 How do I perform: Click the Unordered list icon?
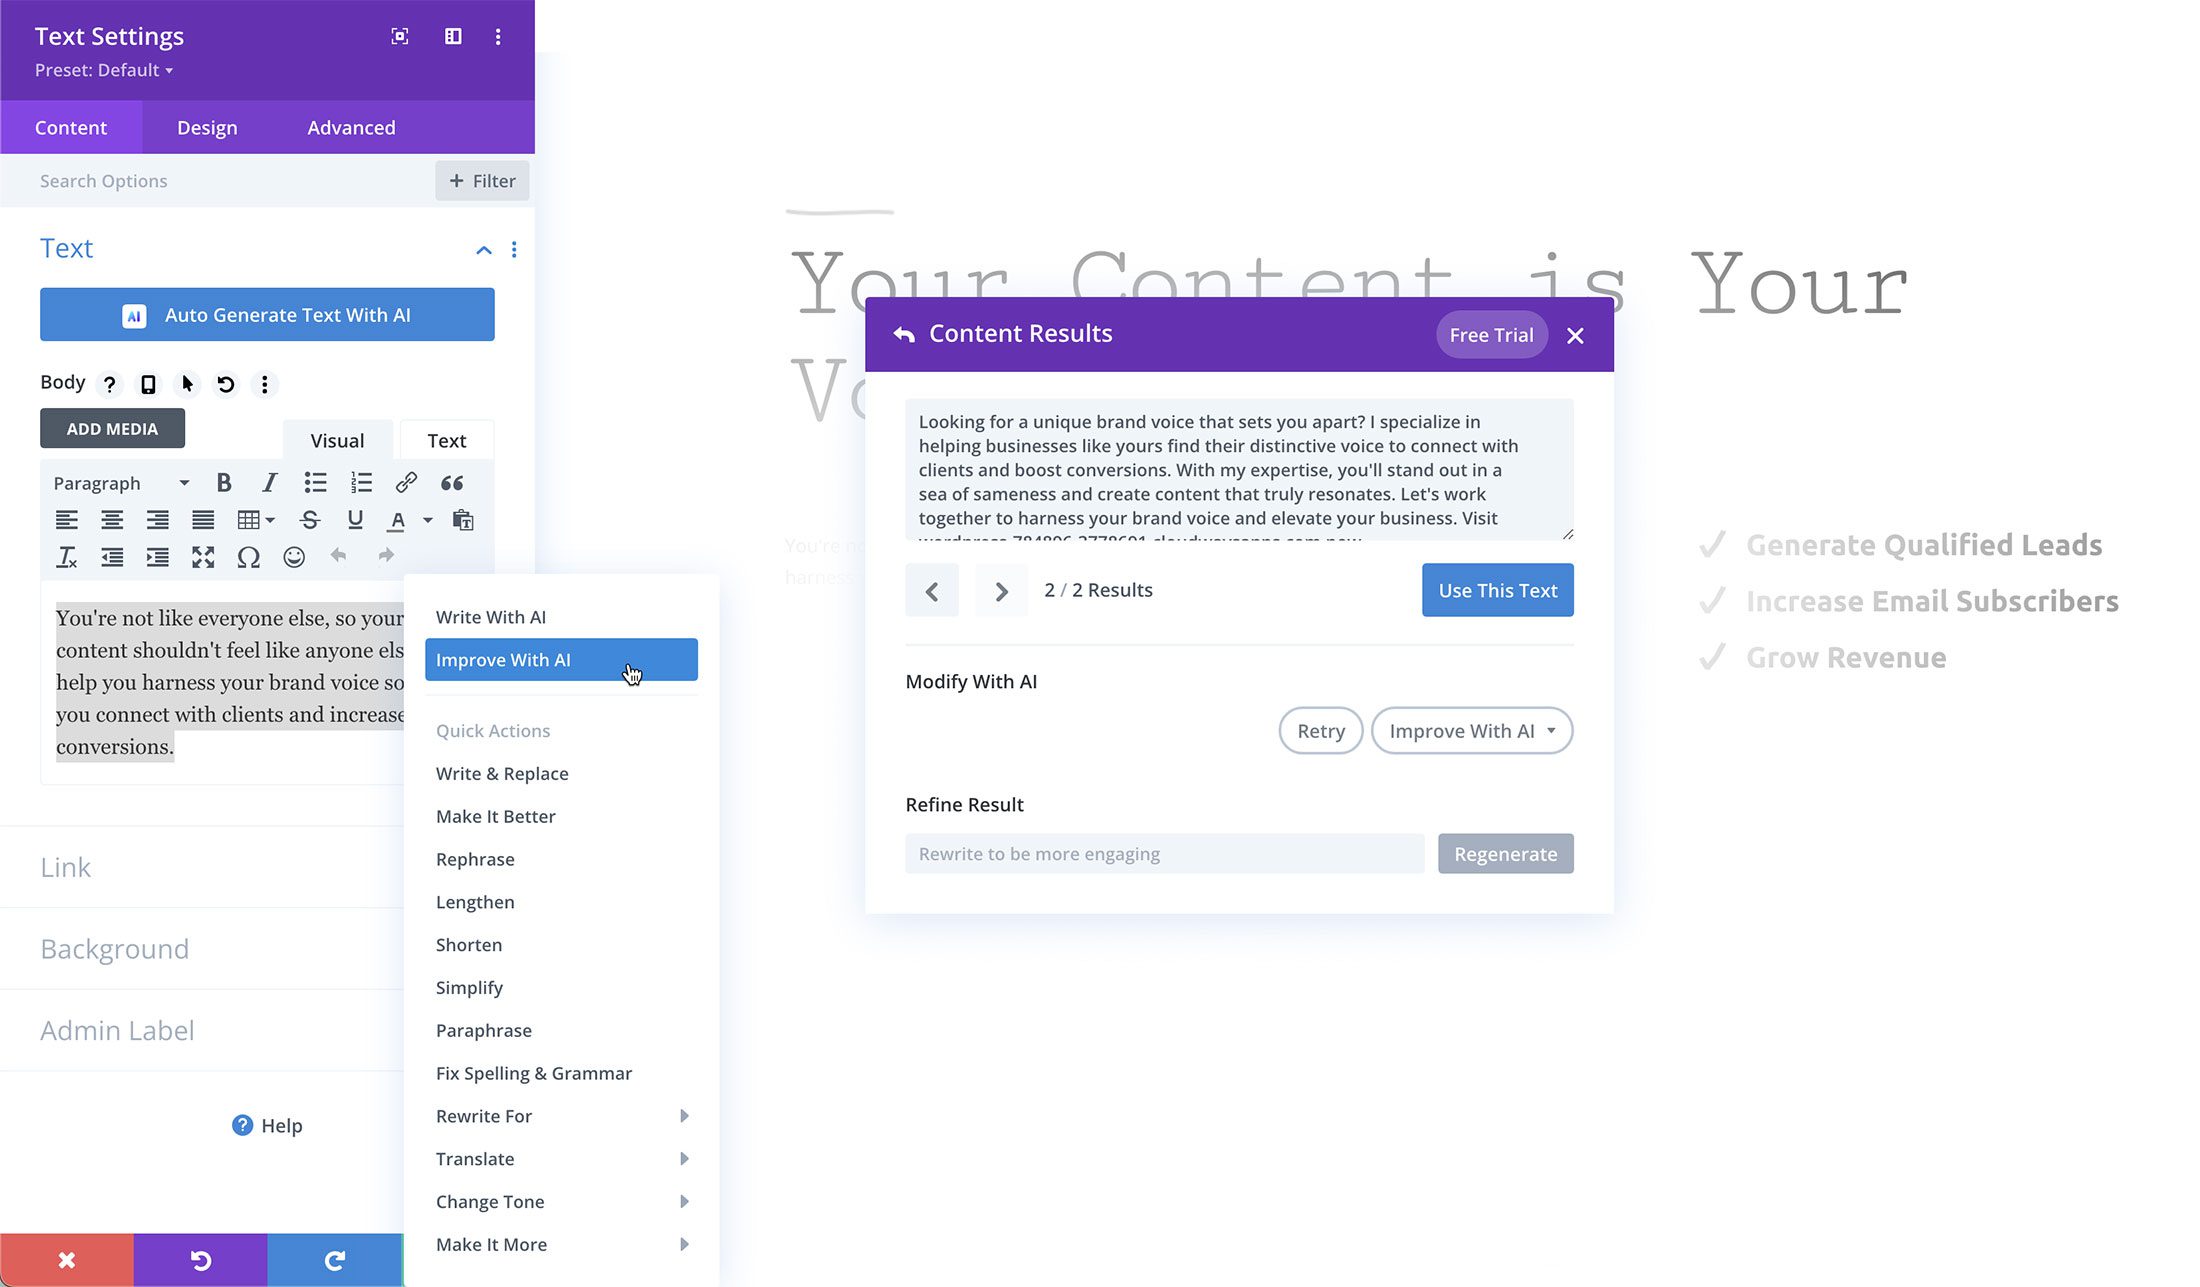pyautogui.click(x=314, y=483)
